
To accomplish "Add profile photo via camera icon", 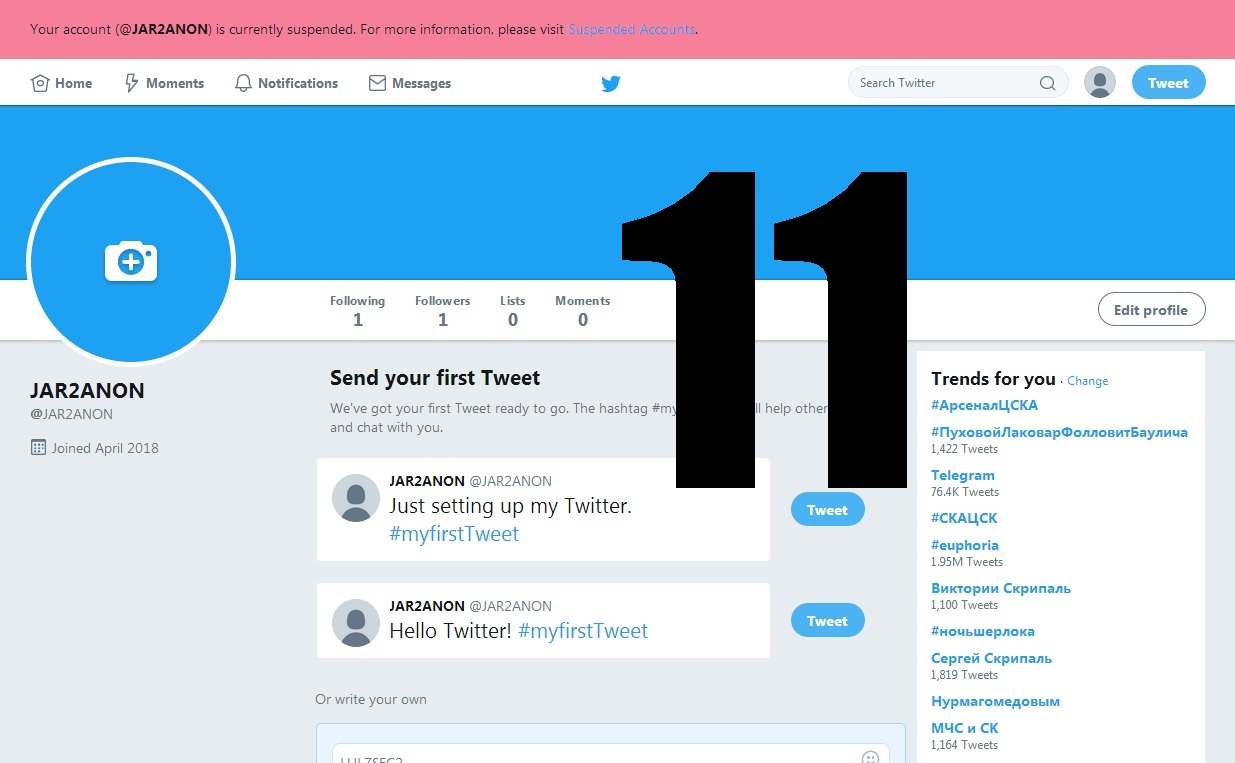I will pos(131,262).
